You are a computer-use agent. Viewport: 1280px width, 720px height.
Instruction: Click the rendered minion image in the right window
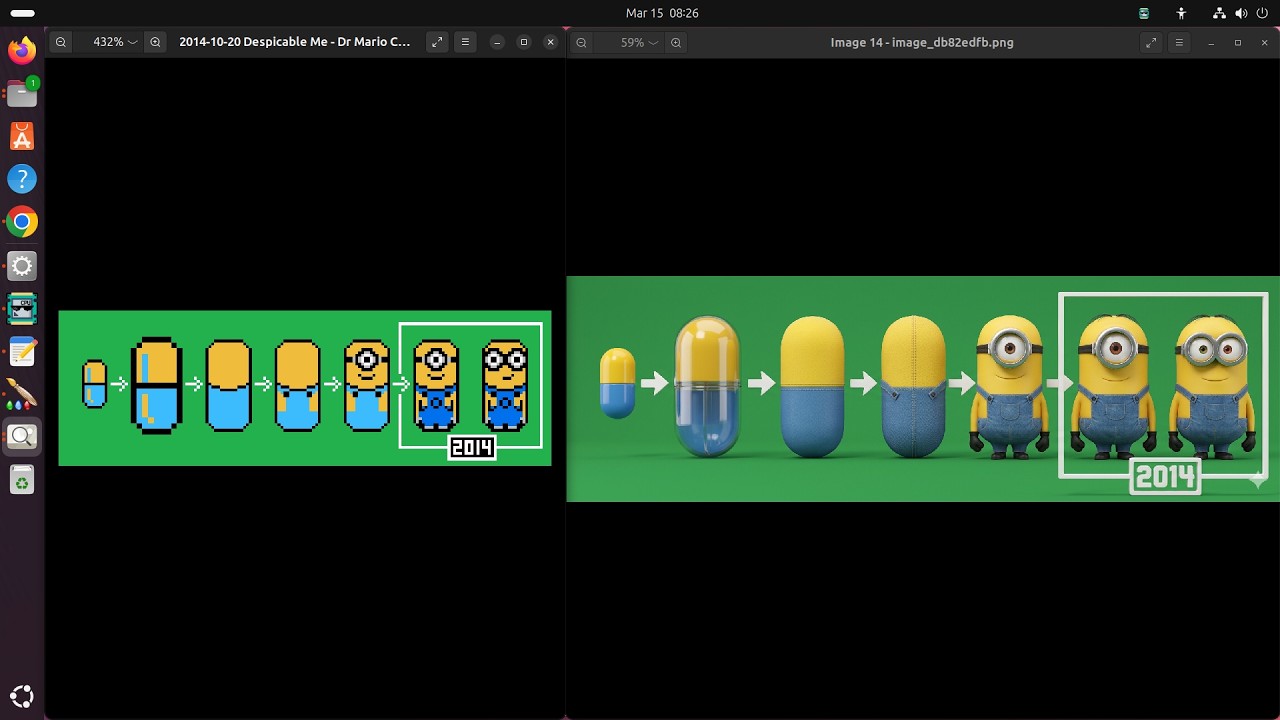923,389
